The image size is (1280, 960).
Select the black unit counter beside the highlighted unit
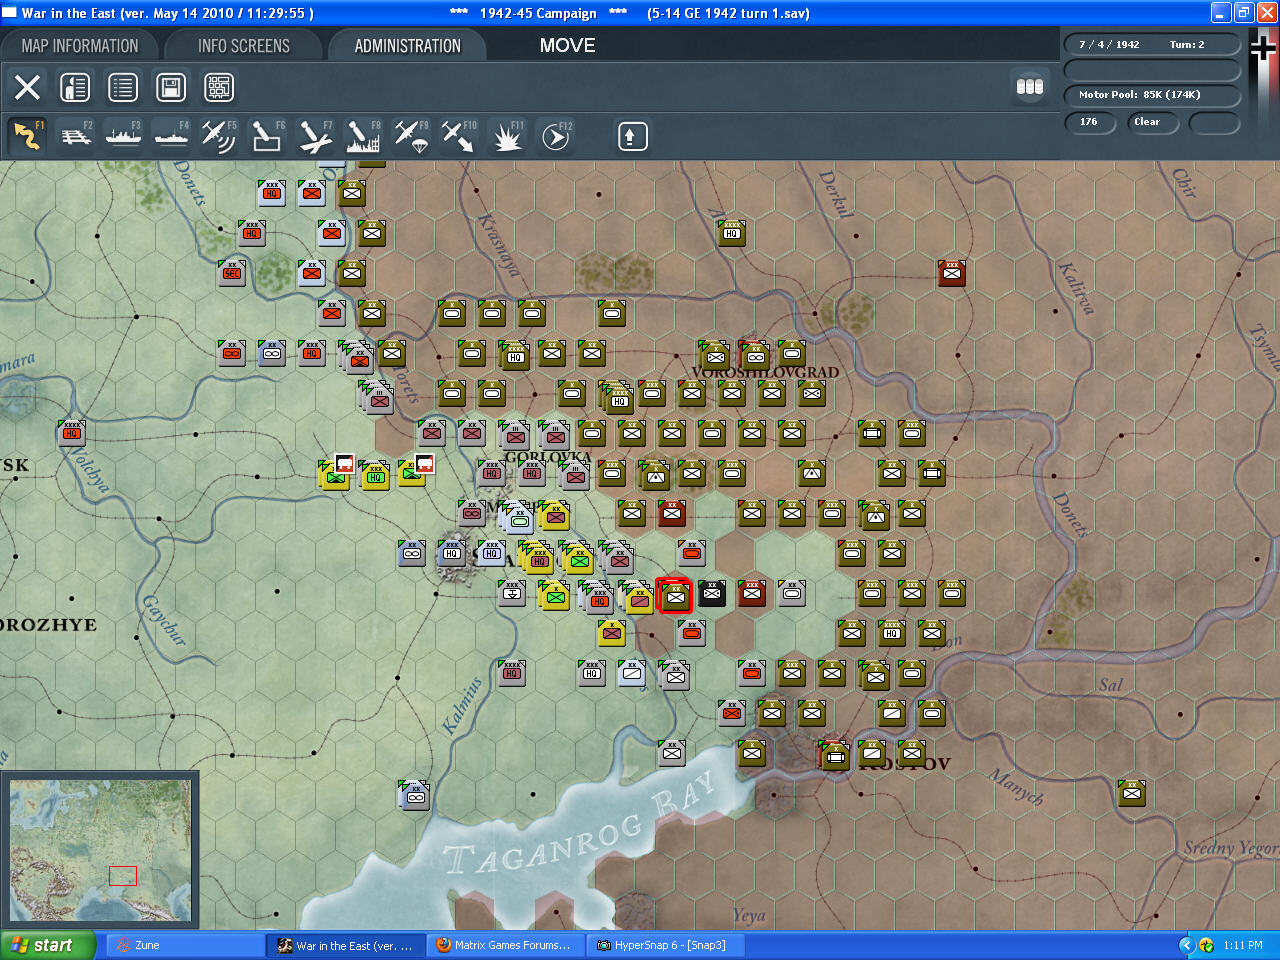pos(712,594)
